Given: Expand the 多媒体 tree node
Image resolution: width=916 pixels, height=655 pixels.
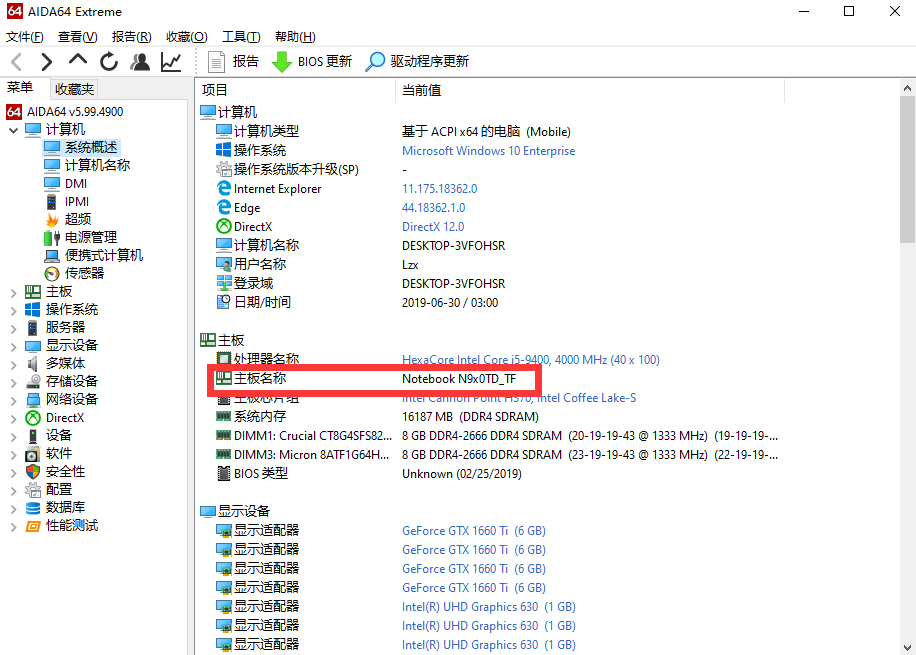Looking at the screenshot, I should click(13, 365).
